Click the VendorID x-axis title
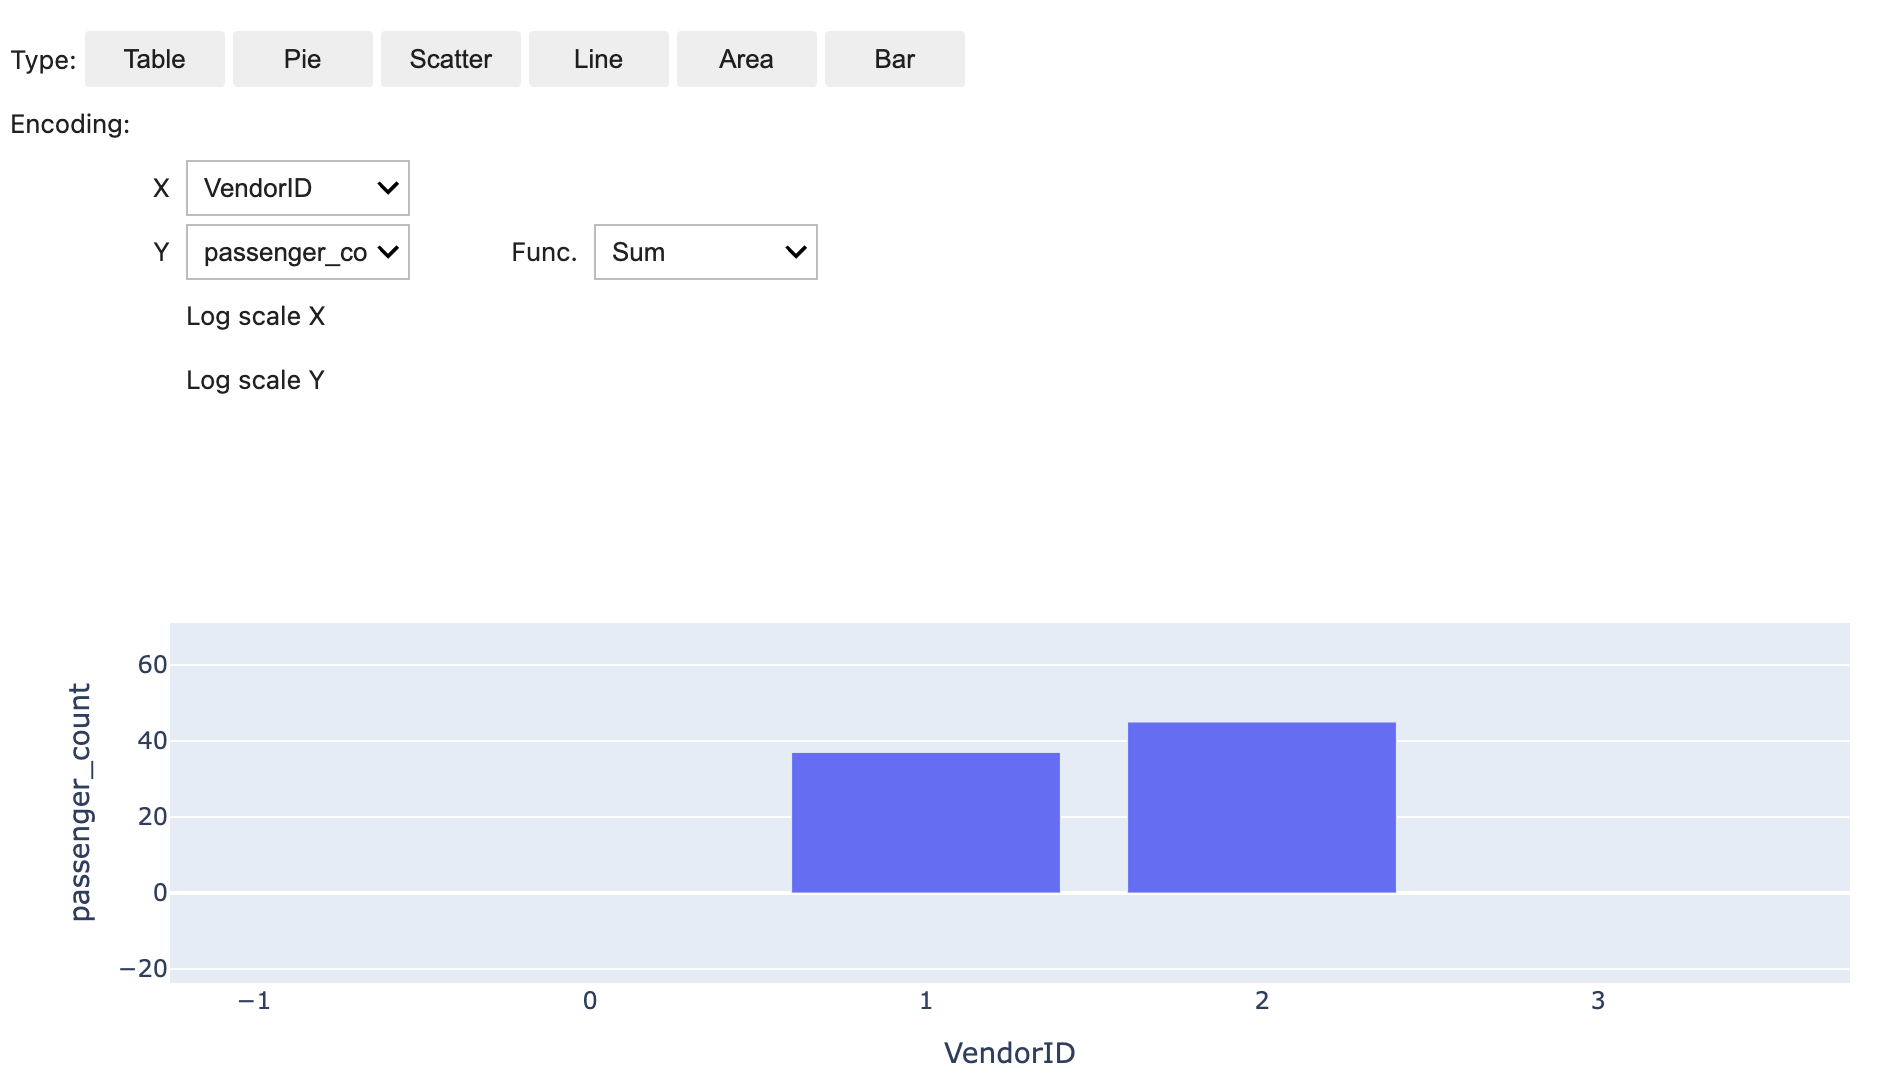 coord(1010,1052)
